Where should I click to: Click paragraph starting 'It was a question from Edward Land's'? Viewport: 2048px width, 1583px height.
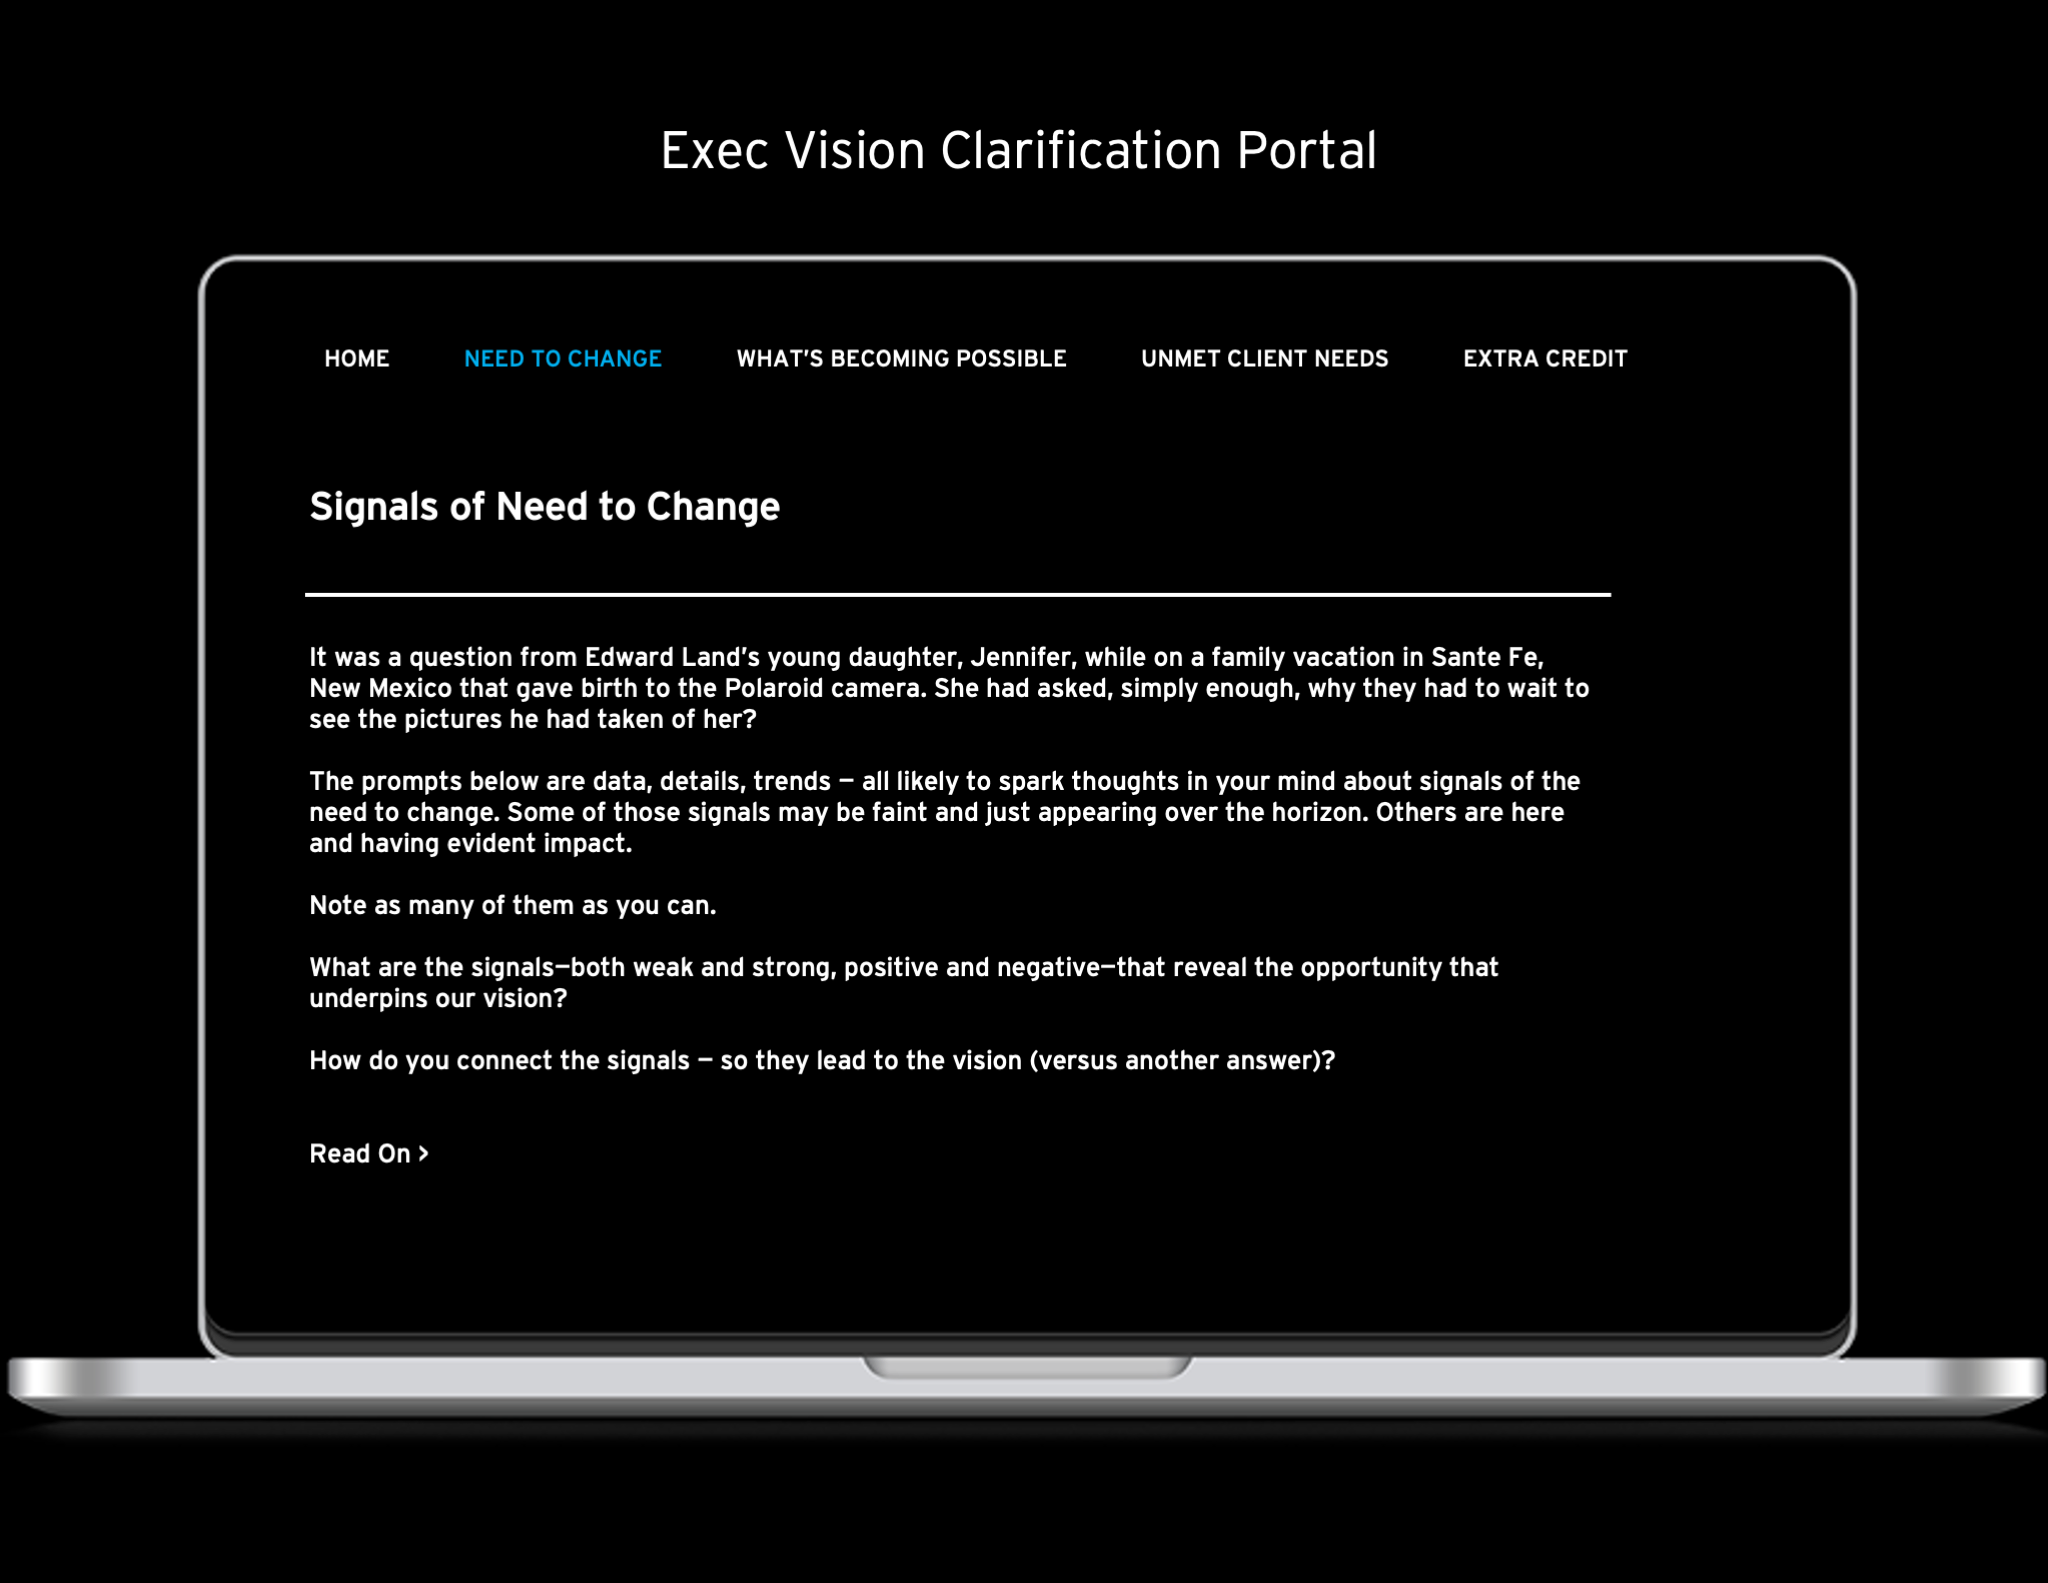click(949, 688)
